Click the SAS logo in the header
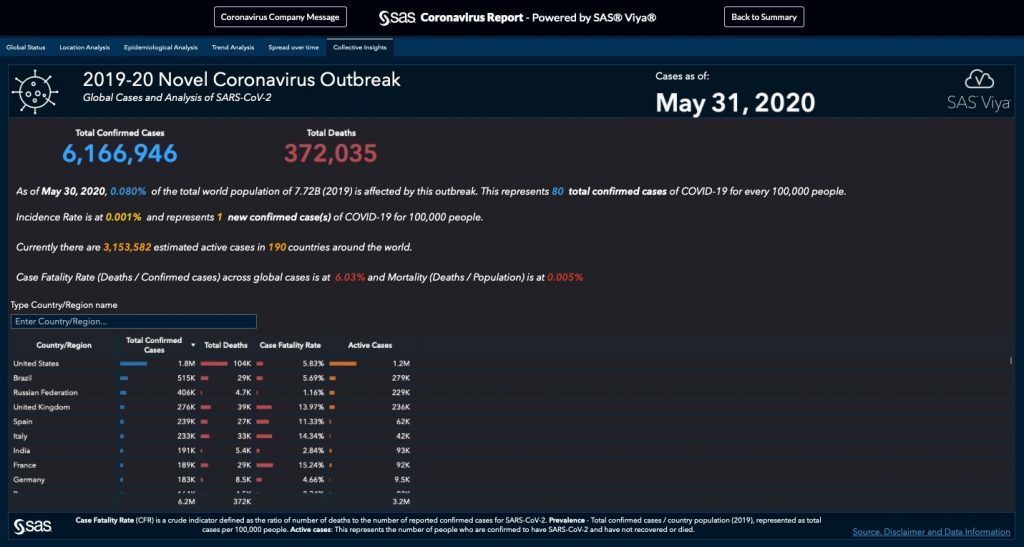This screenshot has width=1024, height=547. (x=397, y=18)
